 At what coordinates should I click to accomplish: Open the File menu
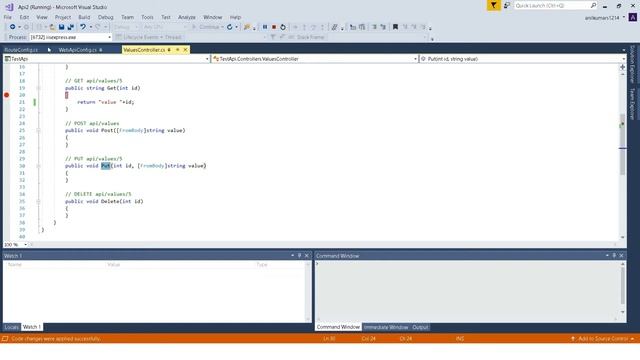coord(8,17)
